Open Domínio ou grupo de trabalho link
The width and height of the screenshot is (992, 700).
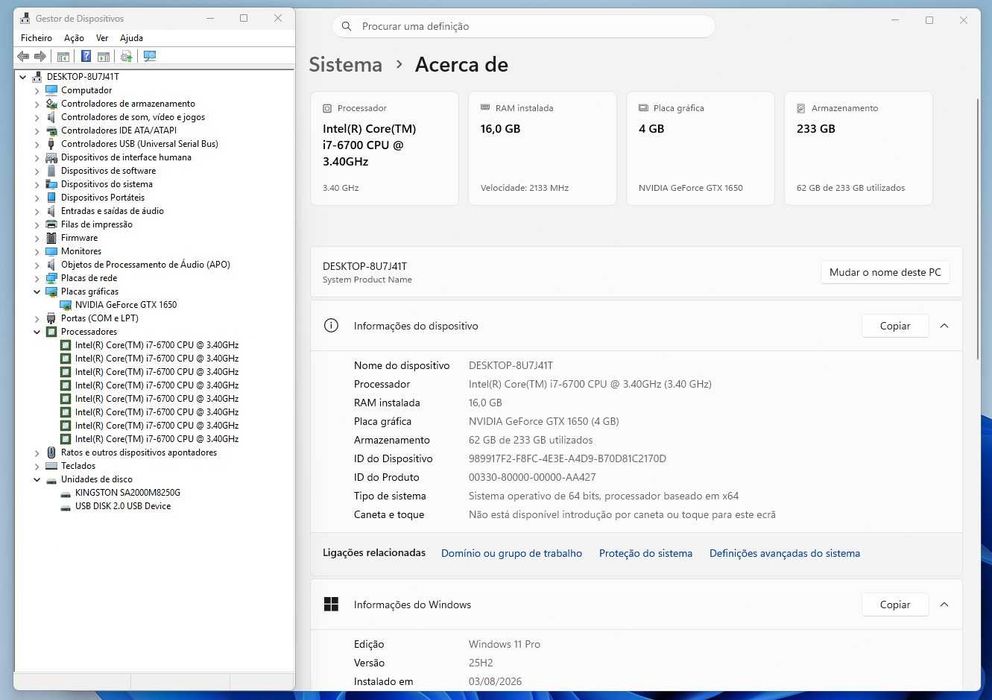511,553
